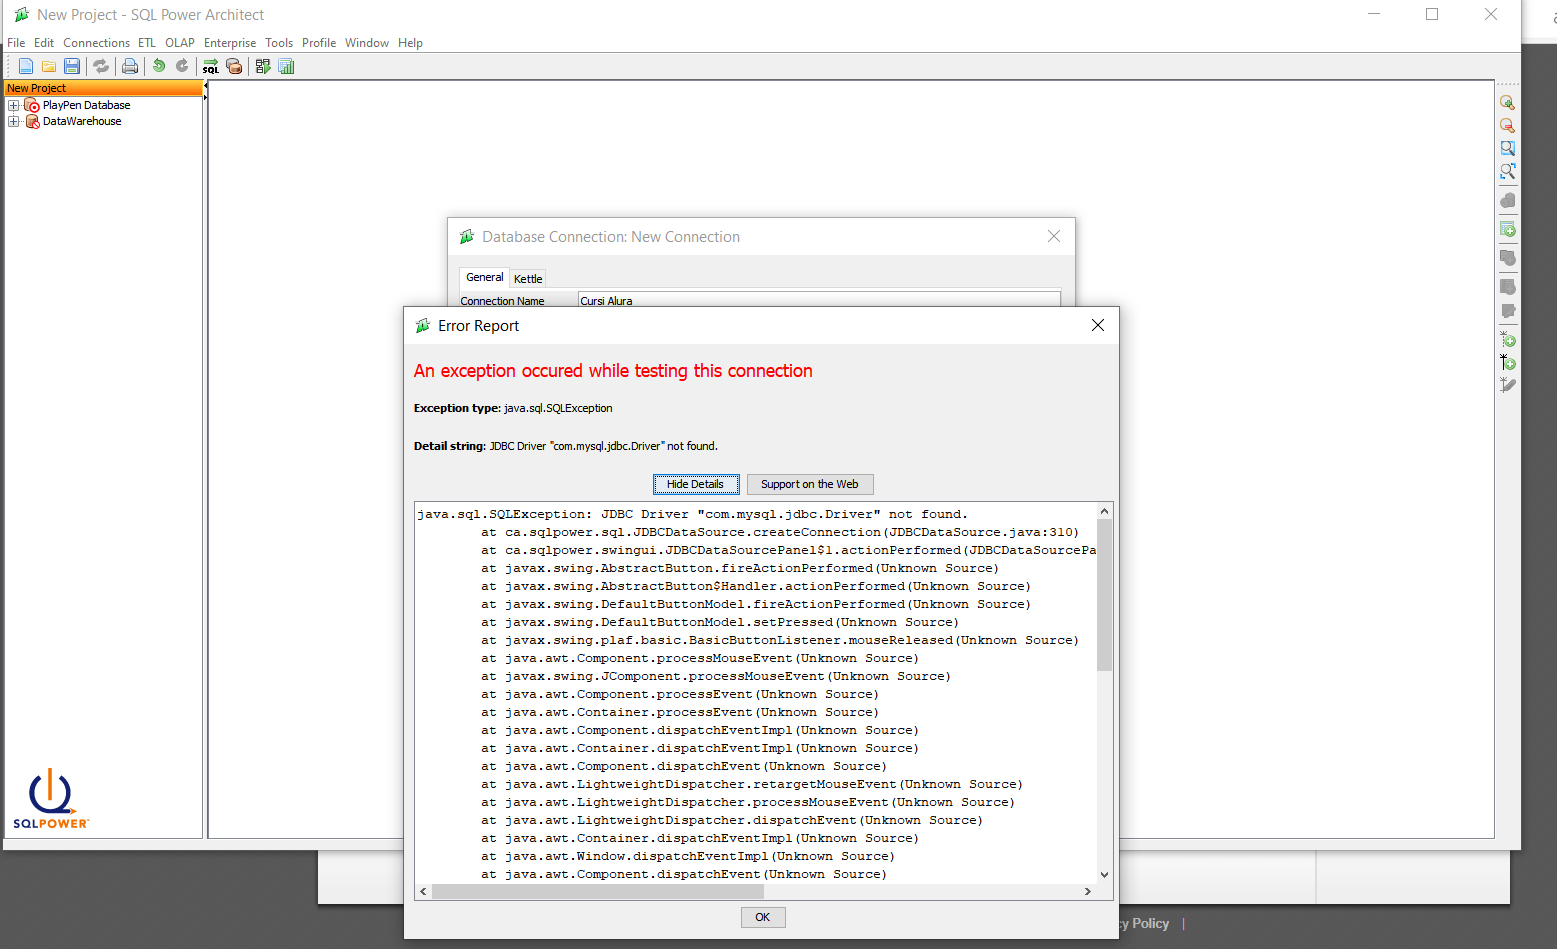Click the New Non-Identifying Relationship icon
Image resolution: width=1557 pixels, height=949 pixels.
[1508, 339]
